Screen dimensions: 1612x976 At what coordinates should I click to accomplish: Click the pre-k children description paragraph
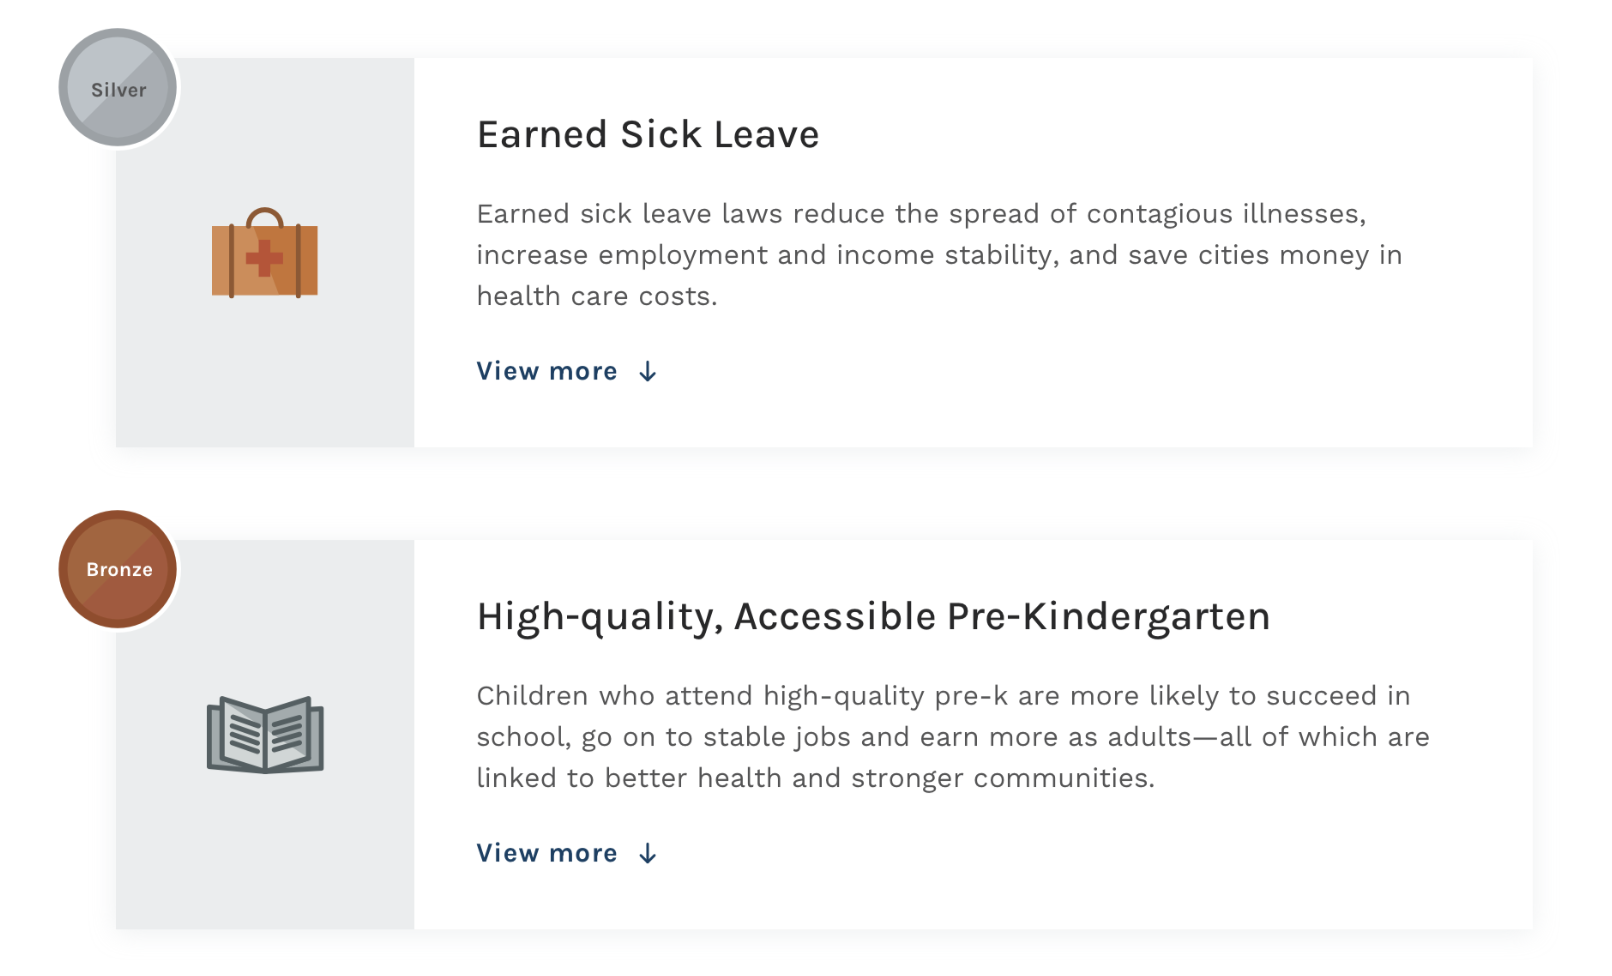coord(953,737)
